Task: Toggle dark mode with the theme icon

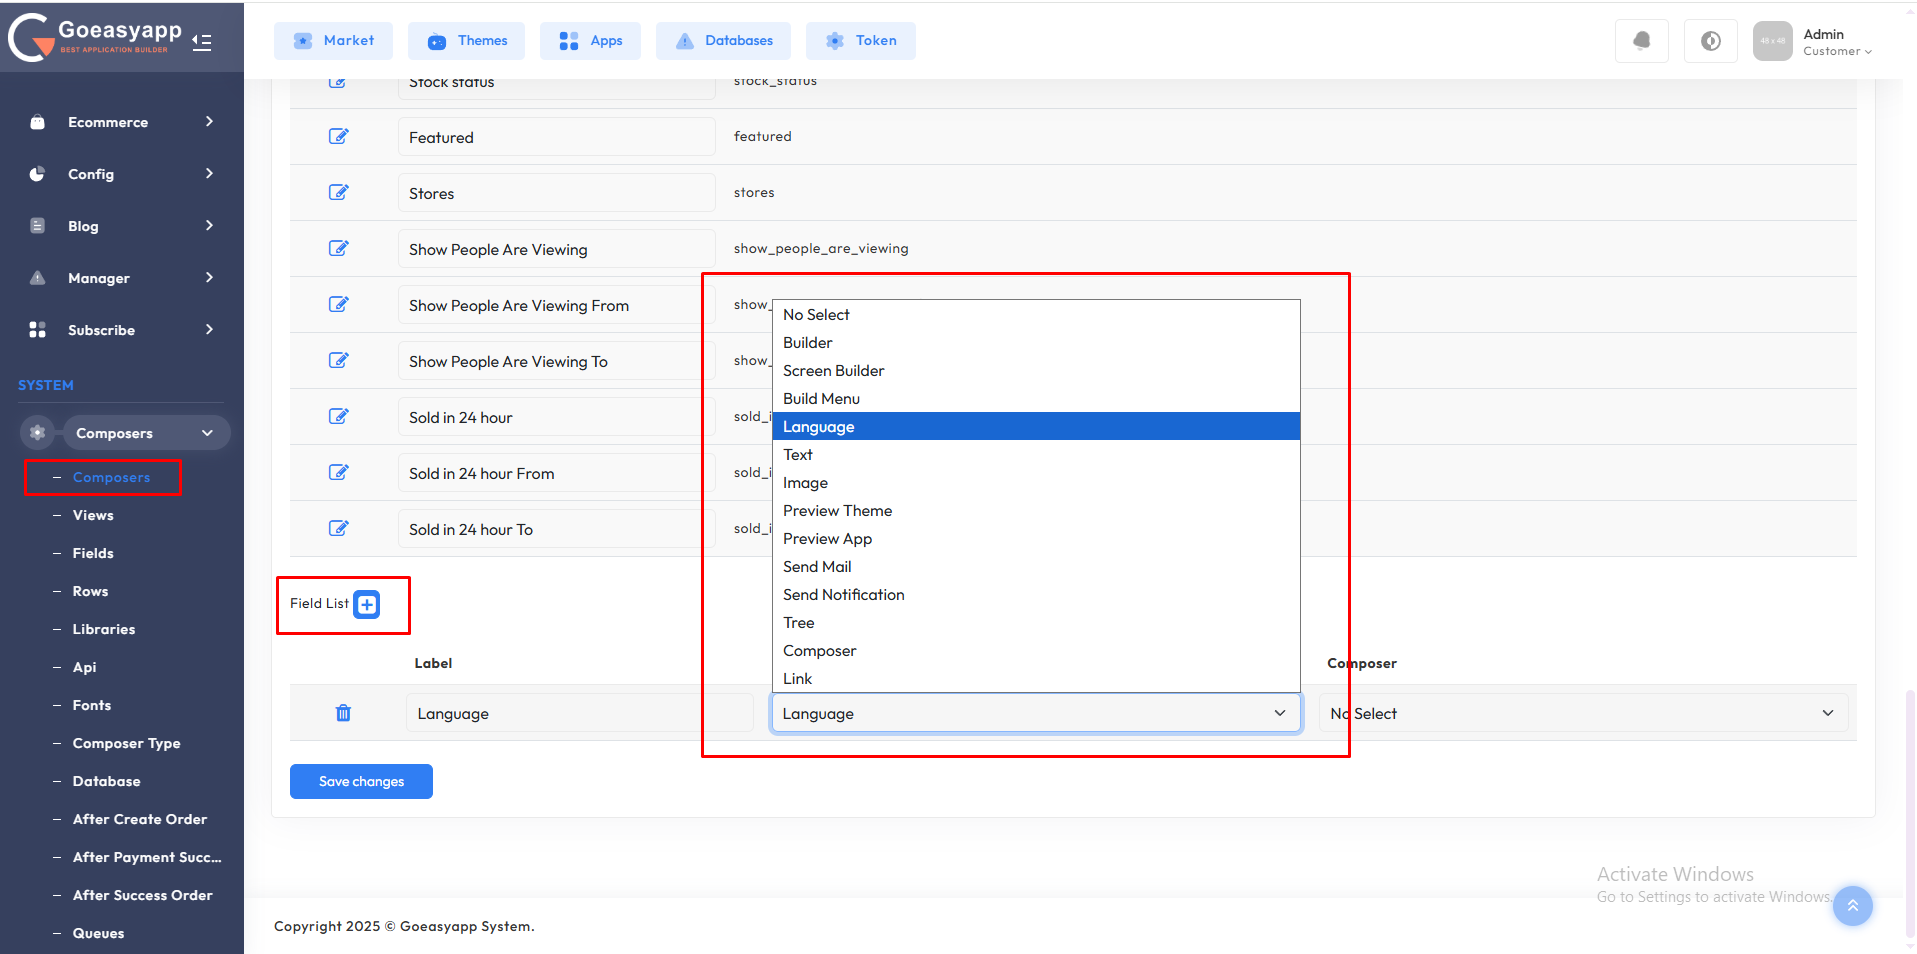Action: pyautogui.click(x=1710, y=41)
